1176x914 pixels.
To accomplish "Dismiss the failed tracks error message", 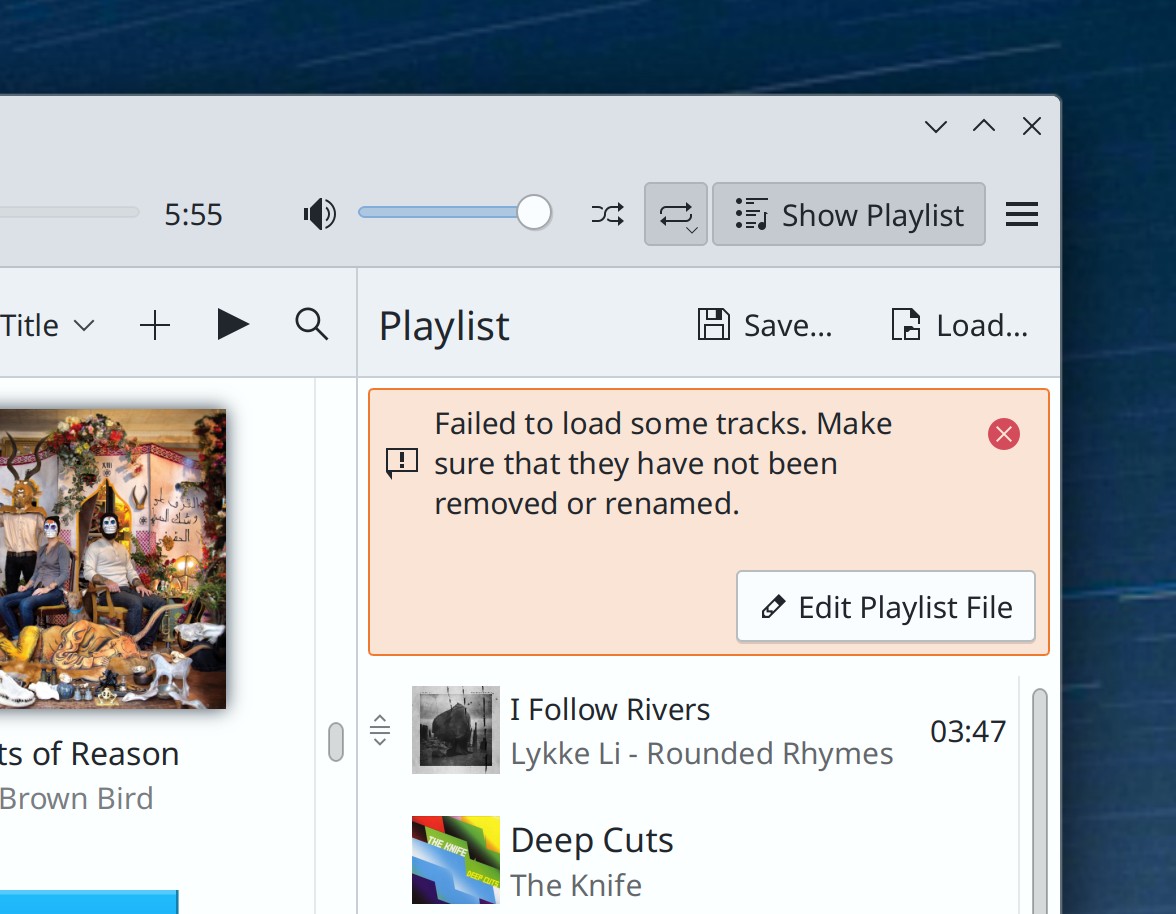I will click(x=1003, y=433).
